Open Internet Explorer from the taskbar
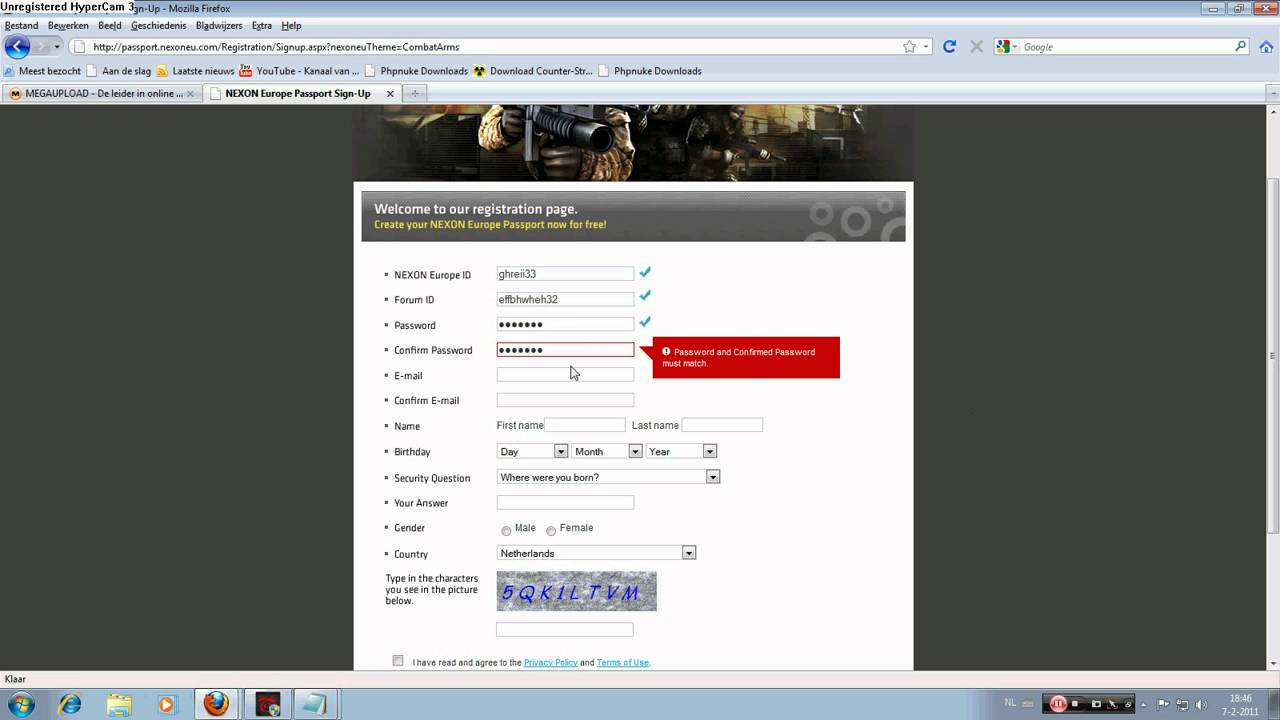The height and width of the screenshot is (720, 1280). (x=70, y=704)
